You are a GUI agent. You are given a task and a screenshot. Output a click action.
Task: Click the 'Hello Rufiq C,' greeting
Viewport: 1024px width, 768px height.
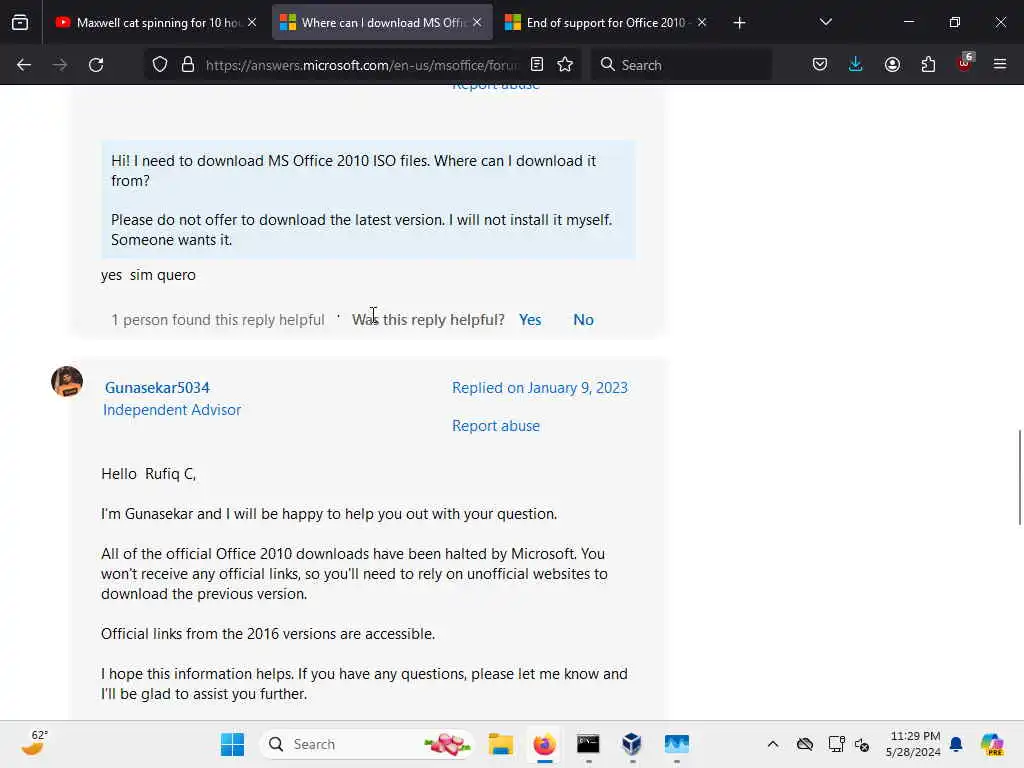click(x=148, y=473)
